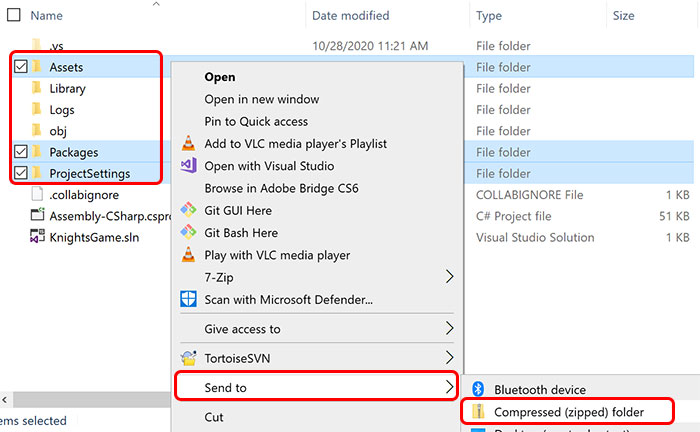The width and height of the screenshot is (700, 432).
Task: Choose Compressed (zipped) folder
Action: point(568,411)
